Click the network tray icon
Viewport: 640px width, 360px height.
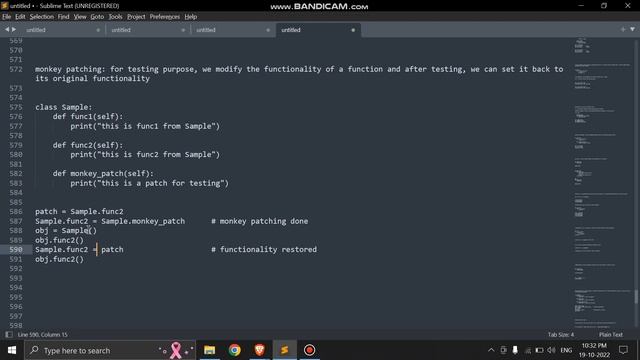[527, 350]
